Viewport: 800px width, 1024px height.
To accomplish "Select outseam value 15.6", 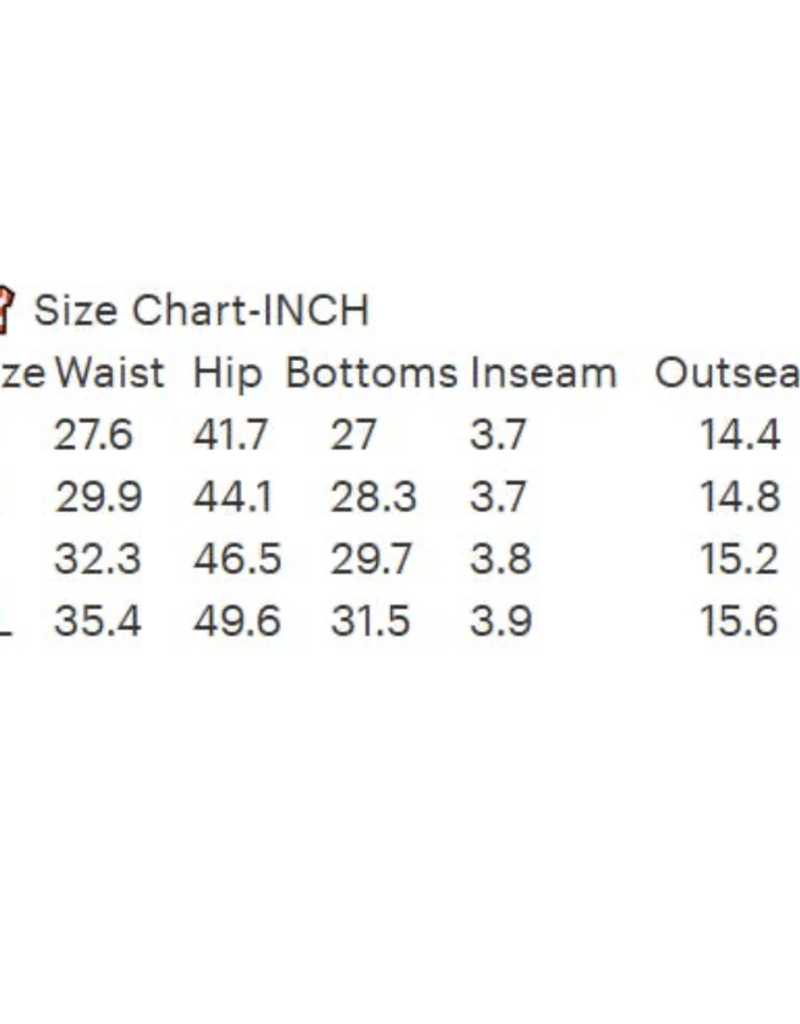I will click(739, 620).
